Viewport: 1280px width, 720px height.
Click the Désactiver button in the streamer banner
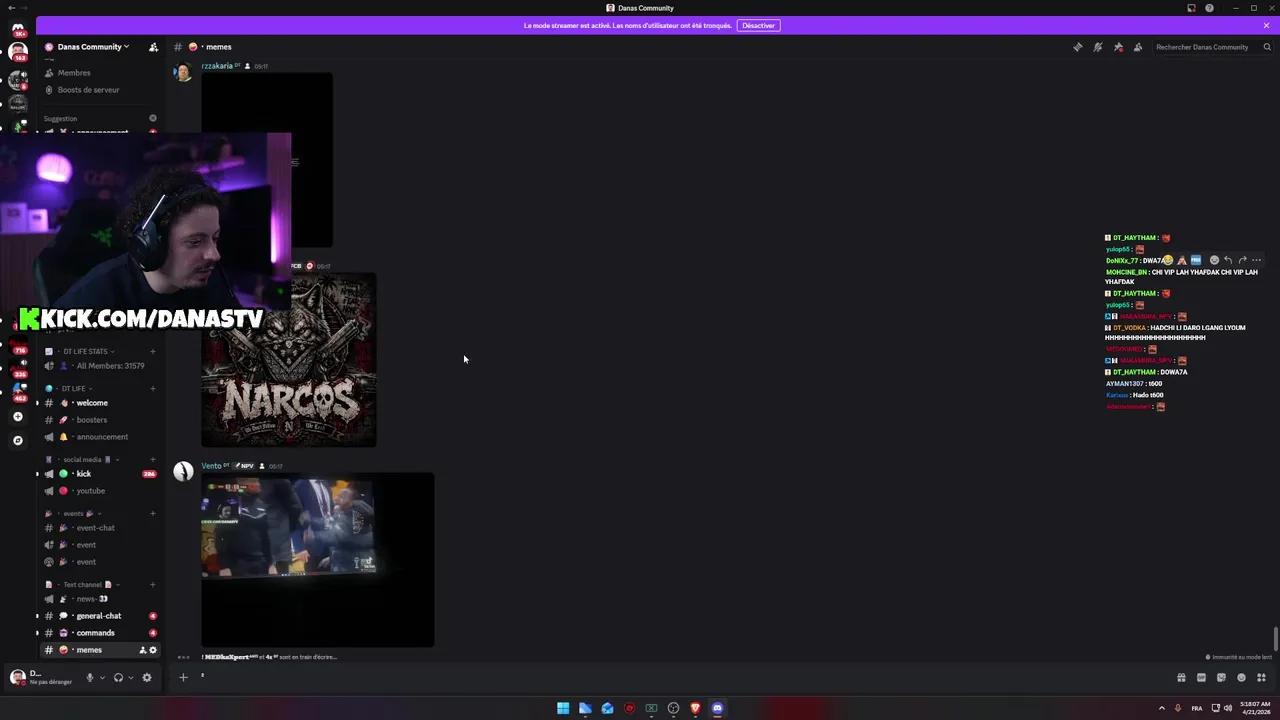(x=758, y=25)
